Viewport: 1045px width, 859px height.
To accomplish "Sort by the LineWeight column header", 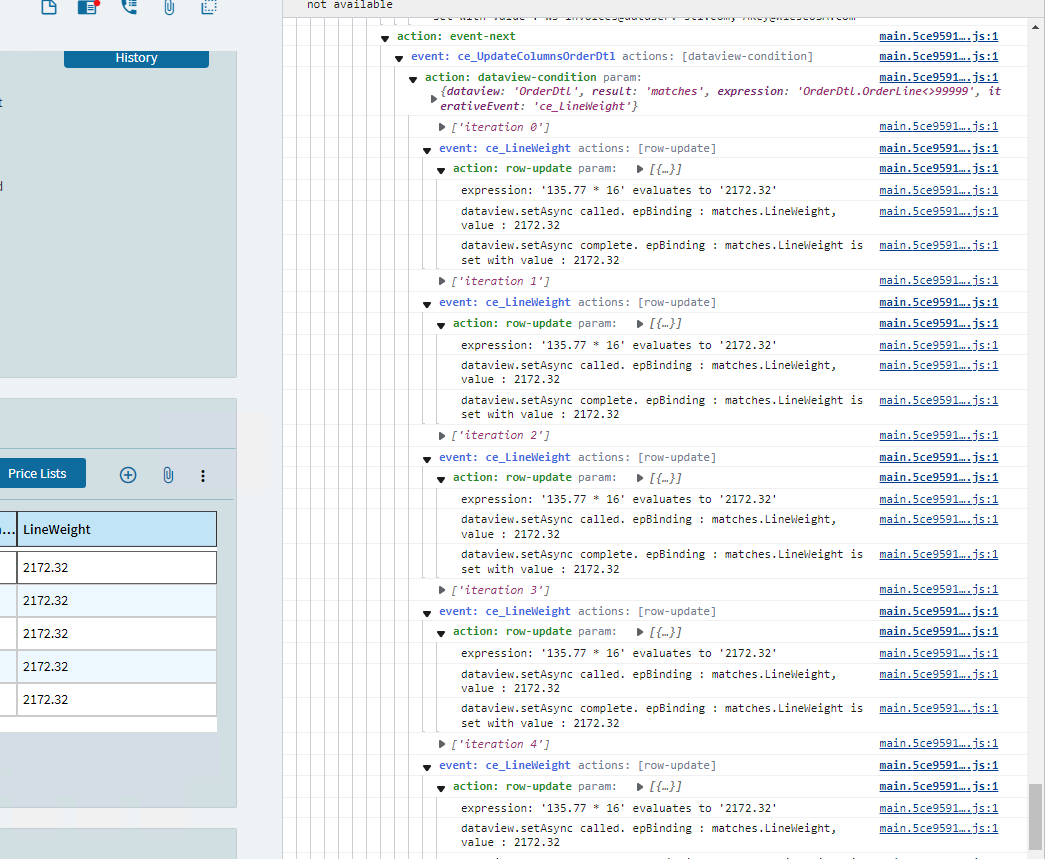I will 117,529.
